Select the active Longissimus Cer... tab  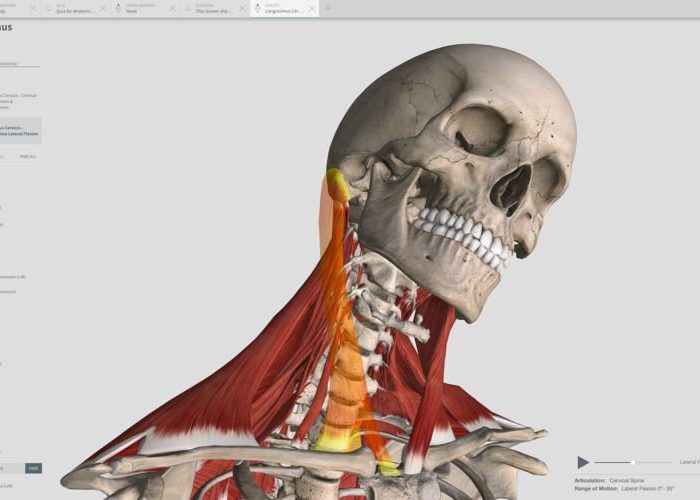[x=283, y=8]
